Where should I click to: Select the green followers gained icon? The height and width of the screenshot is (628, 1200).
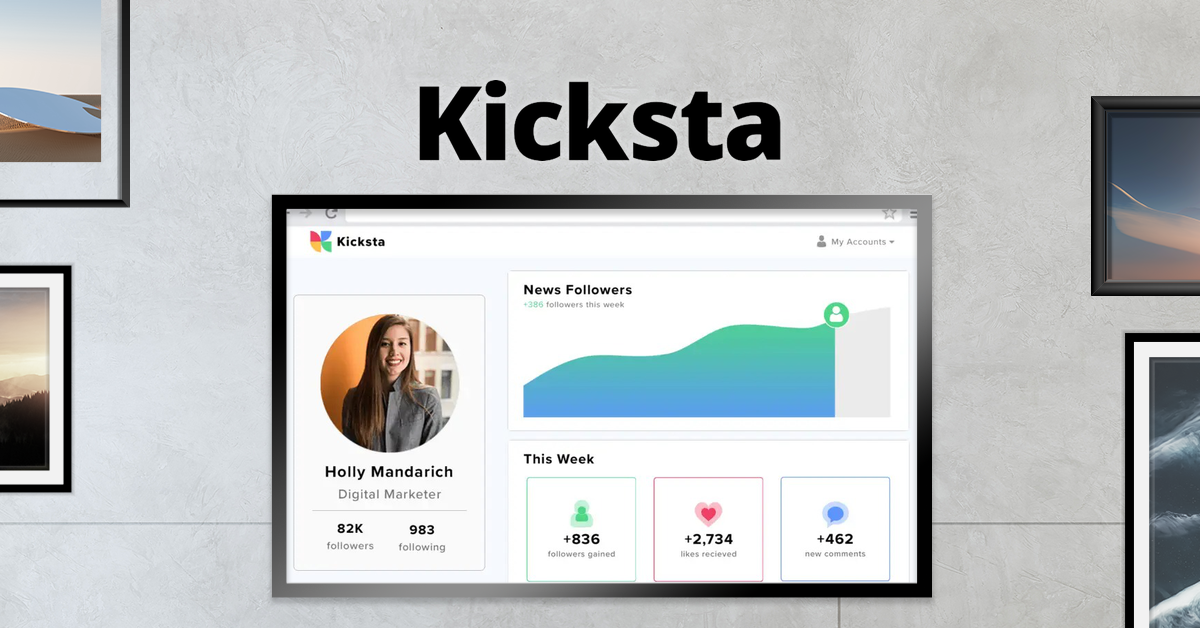[581, 513]
